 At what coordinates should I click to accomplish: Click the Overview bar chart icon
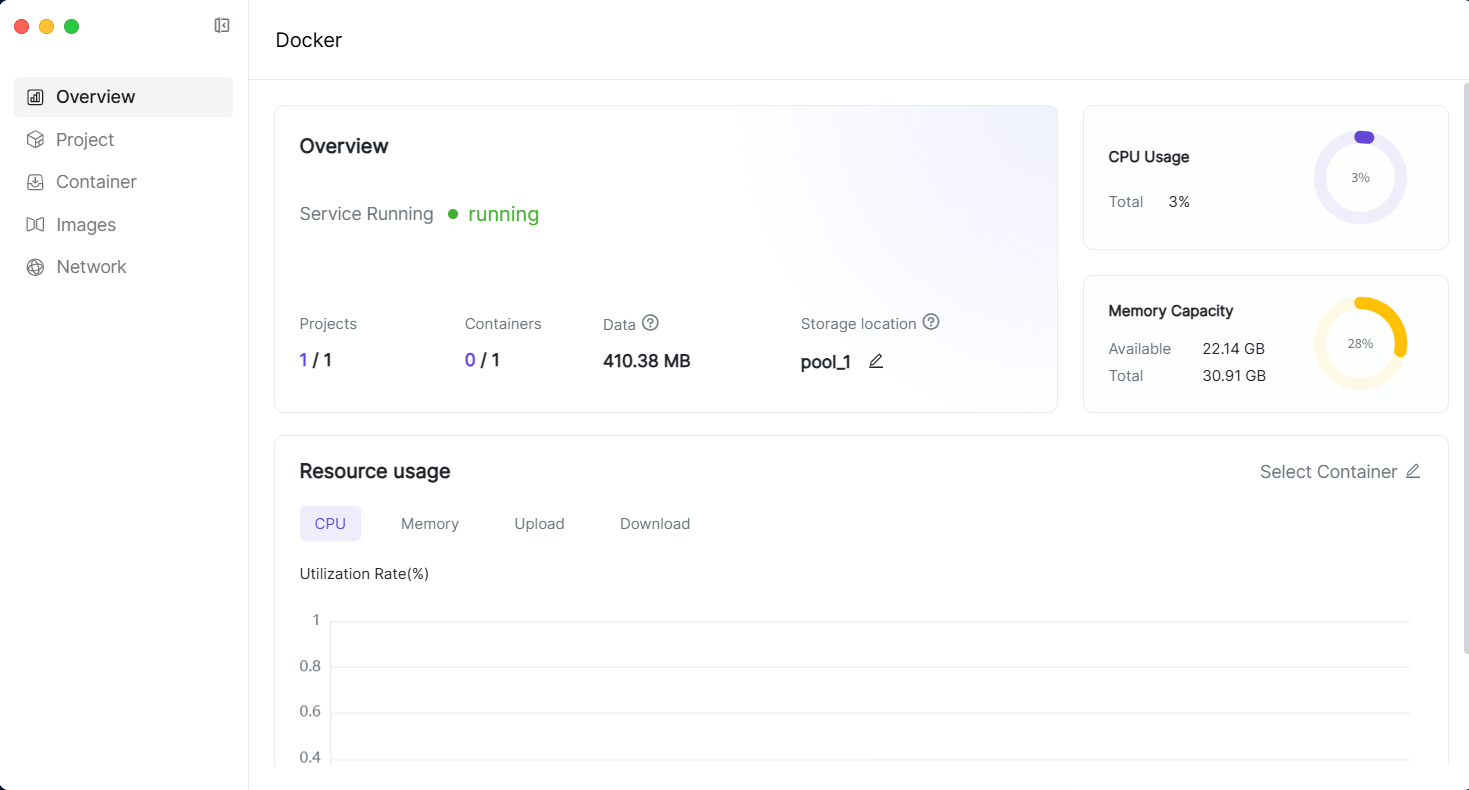[x=35, y=97]
